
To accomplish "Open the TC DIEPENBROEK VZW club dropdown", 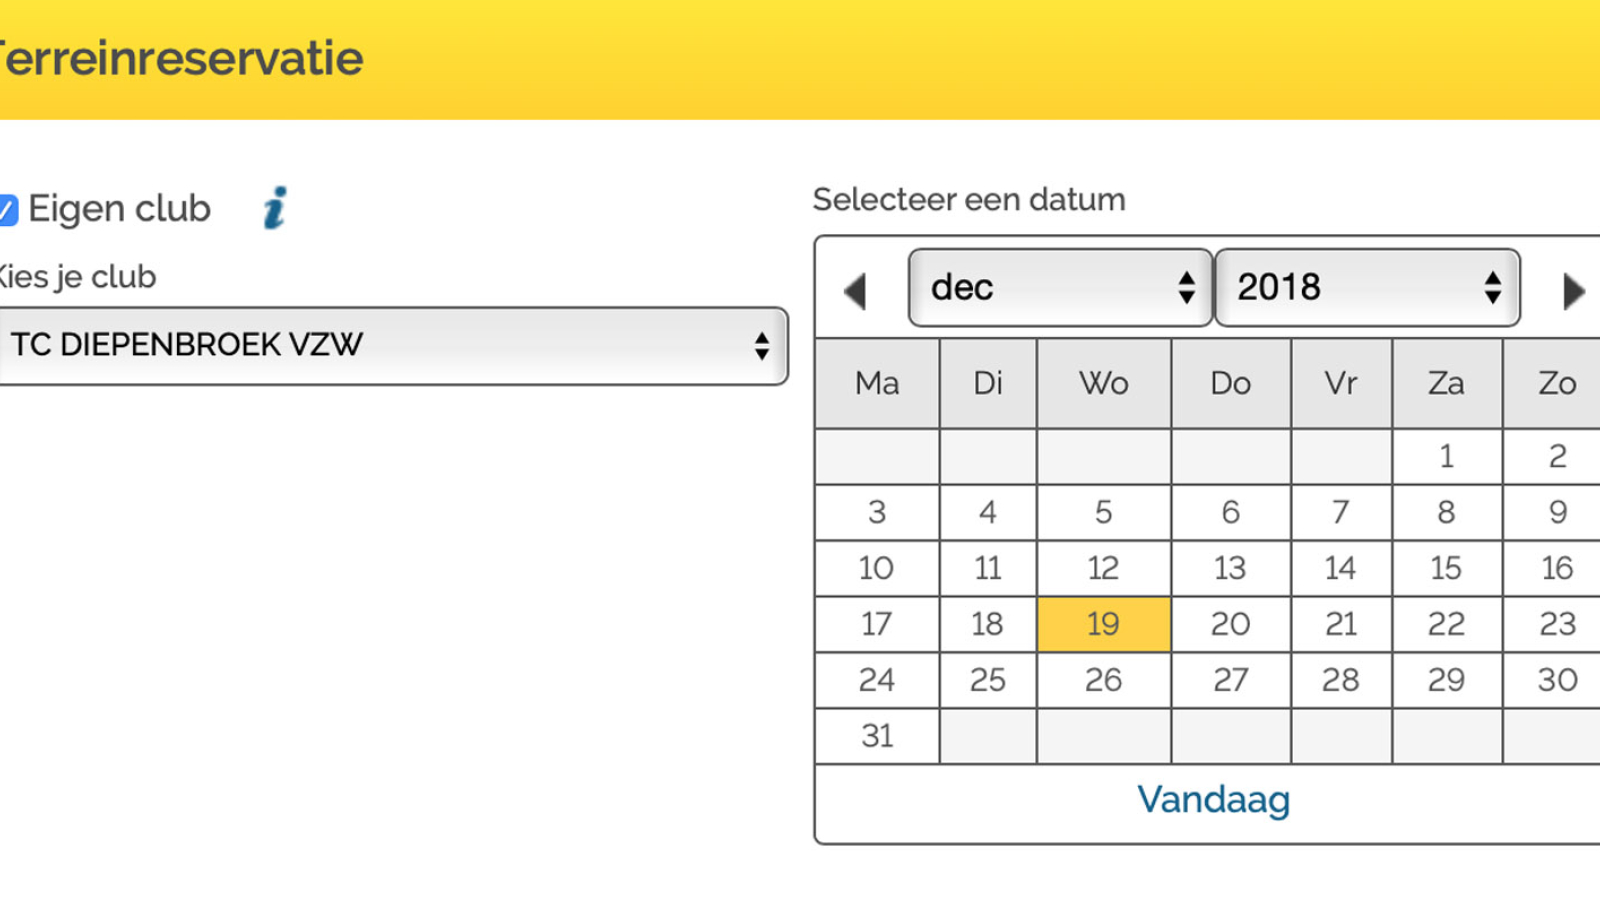I will (392, 346).
